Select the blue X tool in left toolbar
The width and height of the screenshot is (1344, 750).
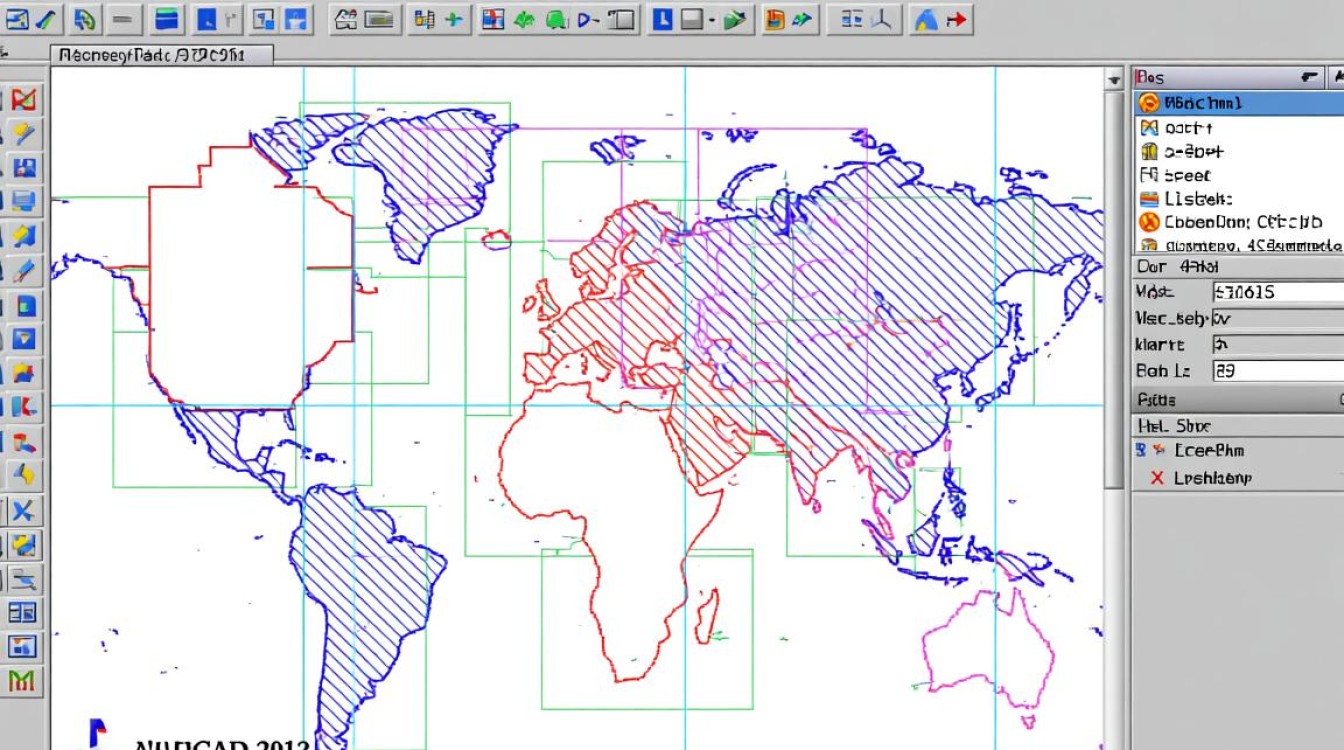click(x=22, y=511)
